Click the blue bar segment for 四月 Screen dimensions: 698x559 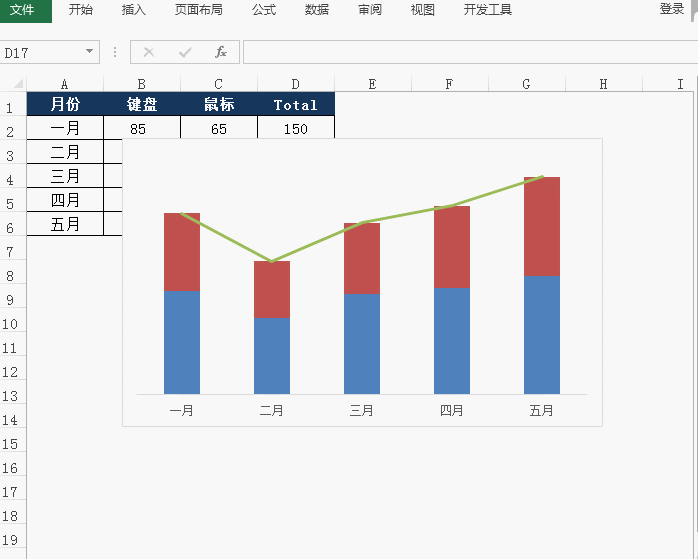[x=452, y=341]
